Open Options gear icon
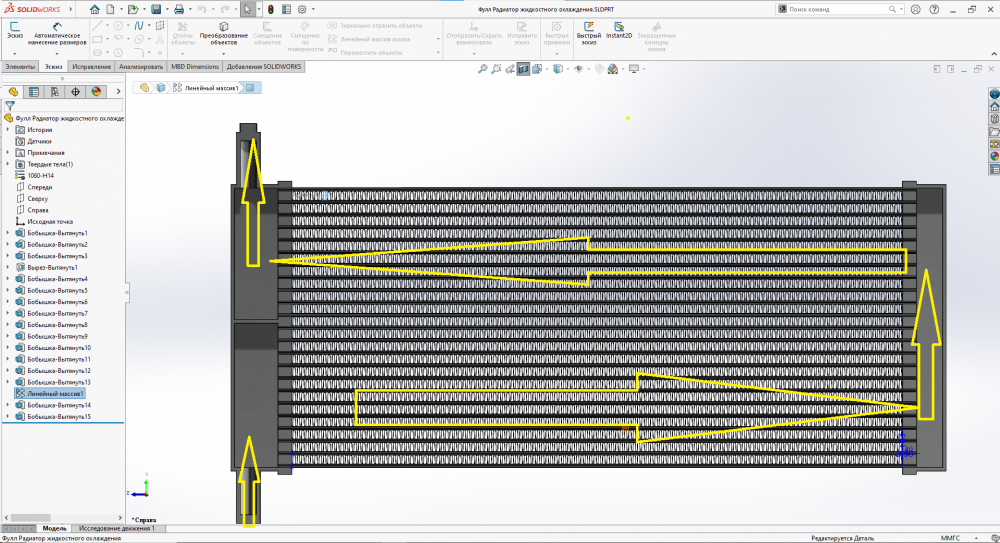The width and height of the screenshot is (1000, 543). tap(302, 10)
